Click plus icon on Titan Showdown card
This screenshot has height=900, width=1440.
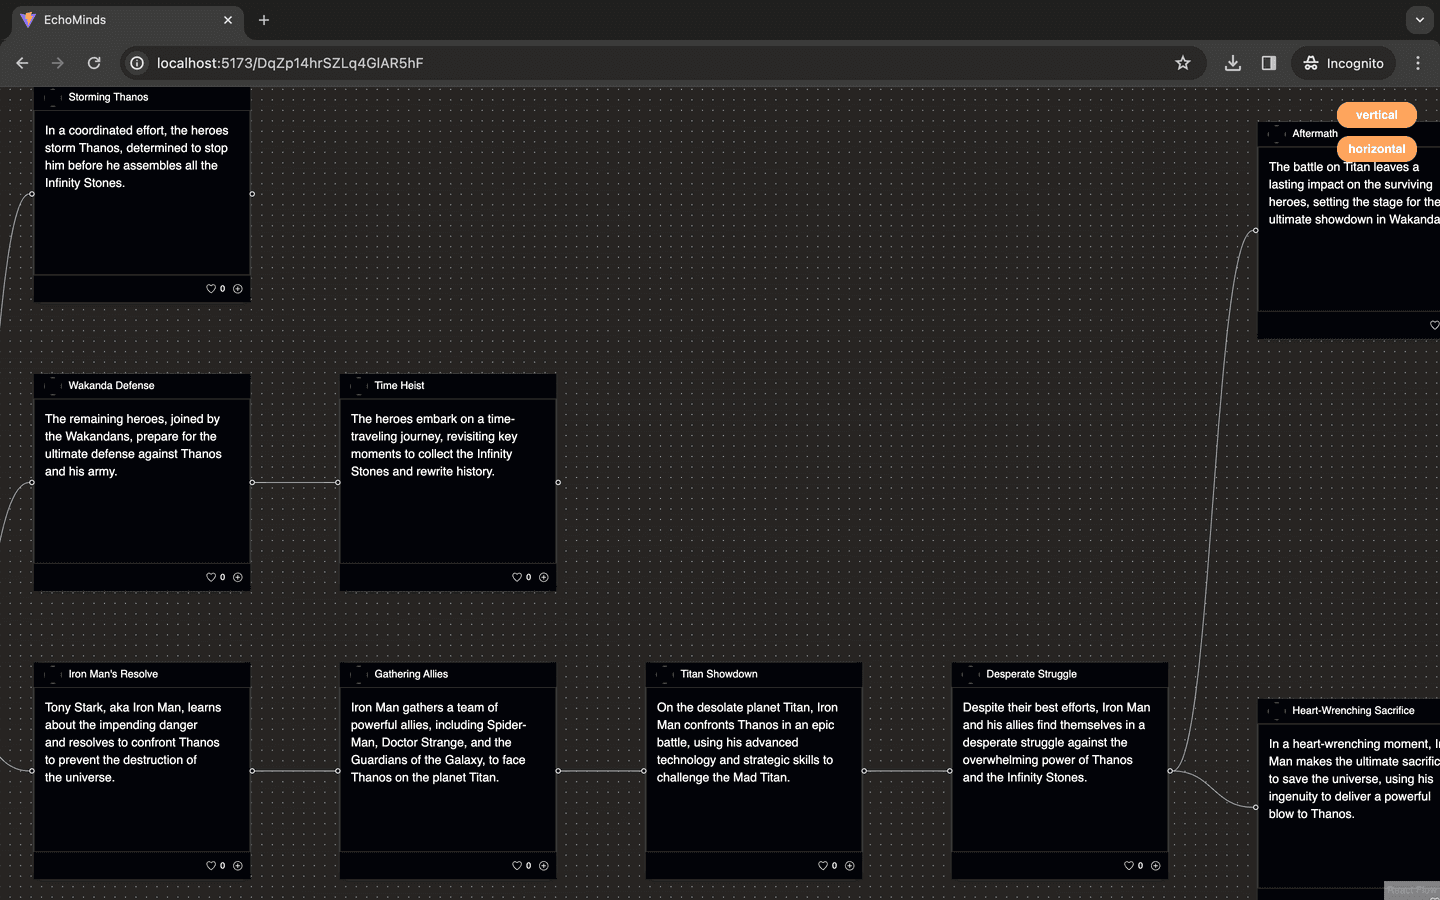[x=850, y=866]
